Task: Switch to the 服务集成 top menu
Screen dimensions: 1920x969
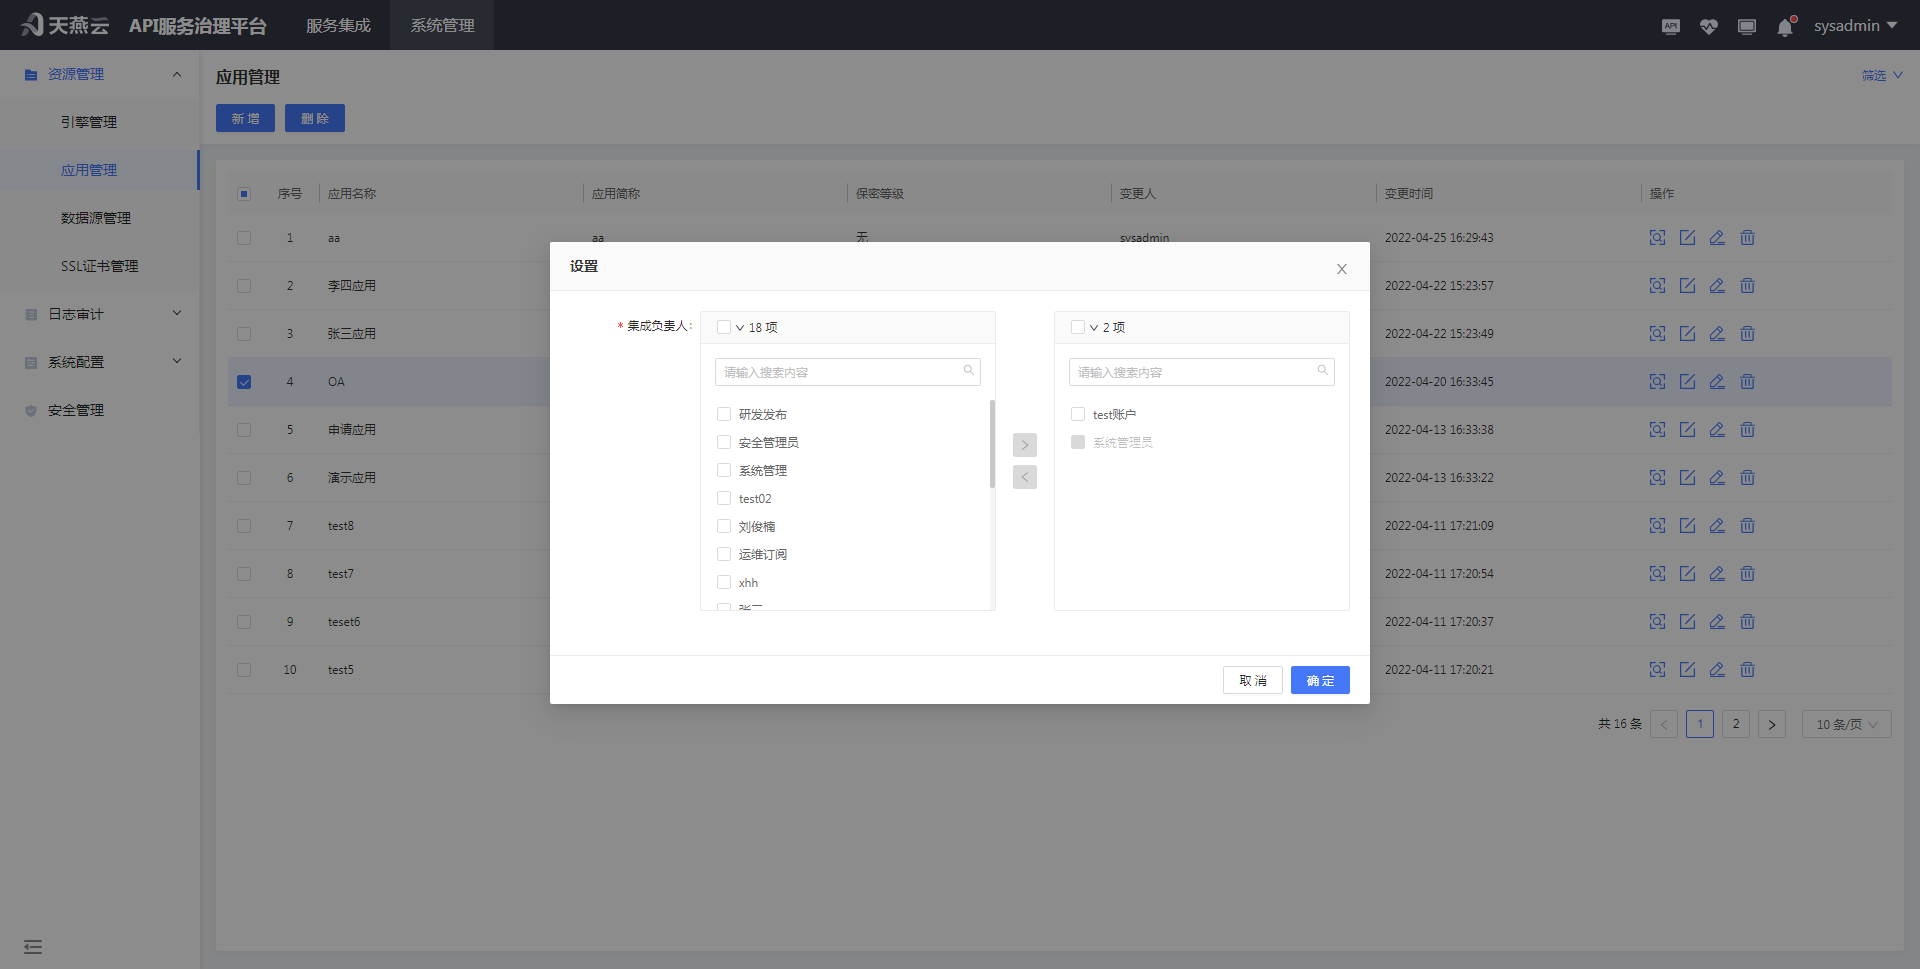Action: pos(338,25)
